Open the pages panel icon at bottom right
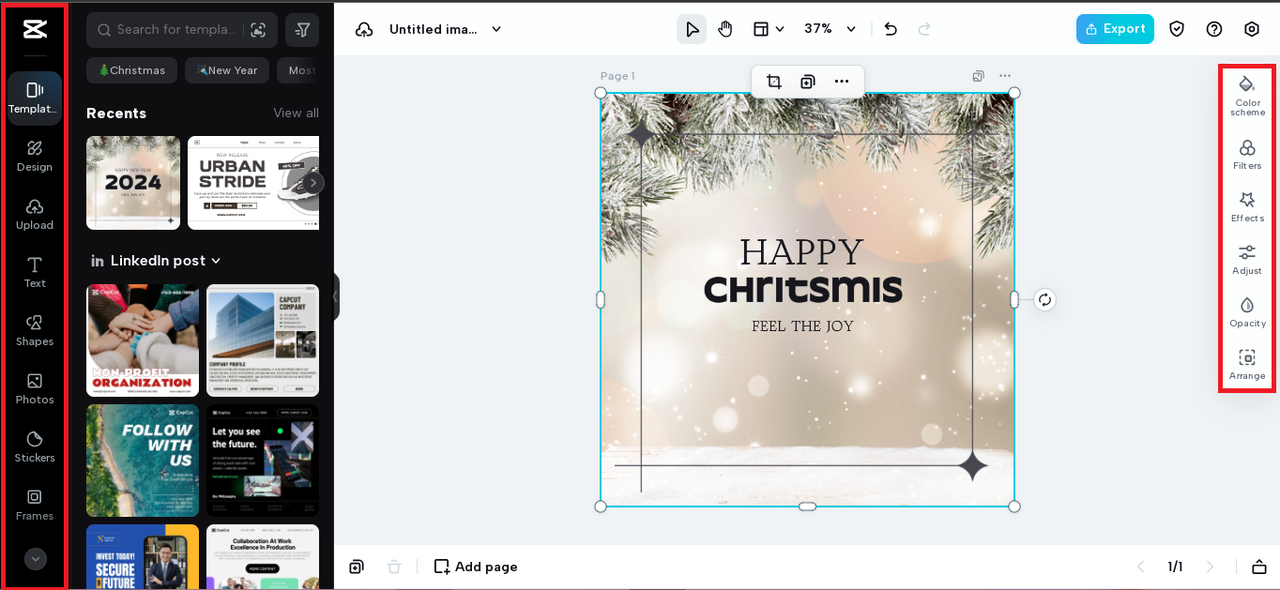This screenshot has width=1280, height=590. click(1259, 567)
